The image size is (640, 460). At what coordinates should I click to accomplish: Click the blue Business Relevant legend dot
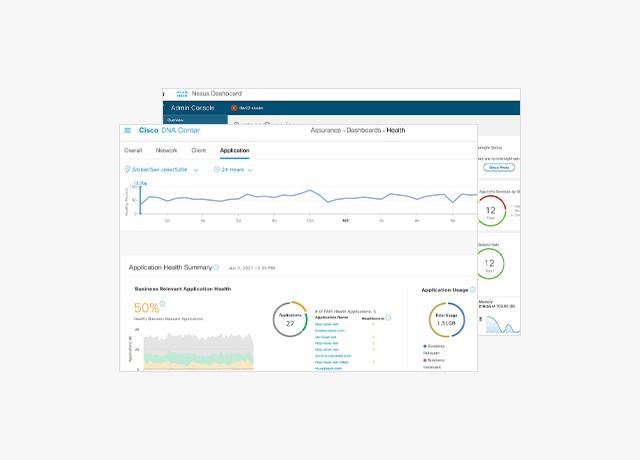[425, 346]
